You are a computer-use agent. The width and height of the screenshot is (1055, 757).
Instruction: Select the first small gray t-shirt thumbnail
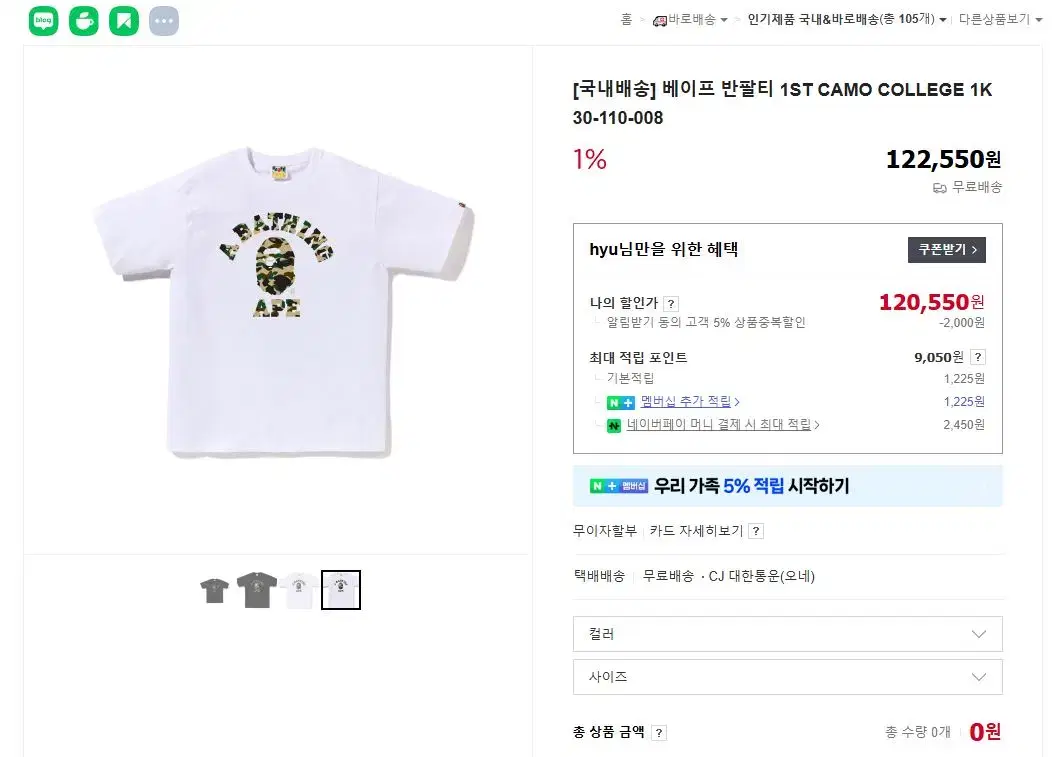(214, 590)
